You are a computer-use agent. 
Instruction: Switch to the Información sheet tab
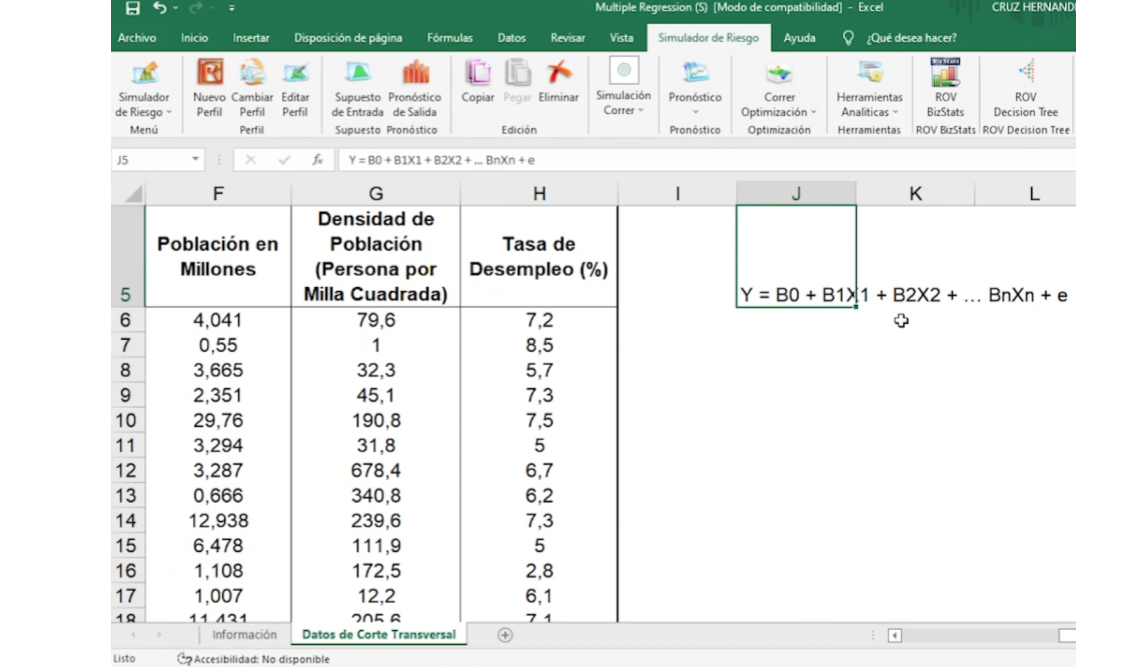[244, 635]
